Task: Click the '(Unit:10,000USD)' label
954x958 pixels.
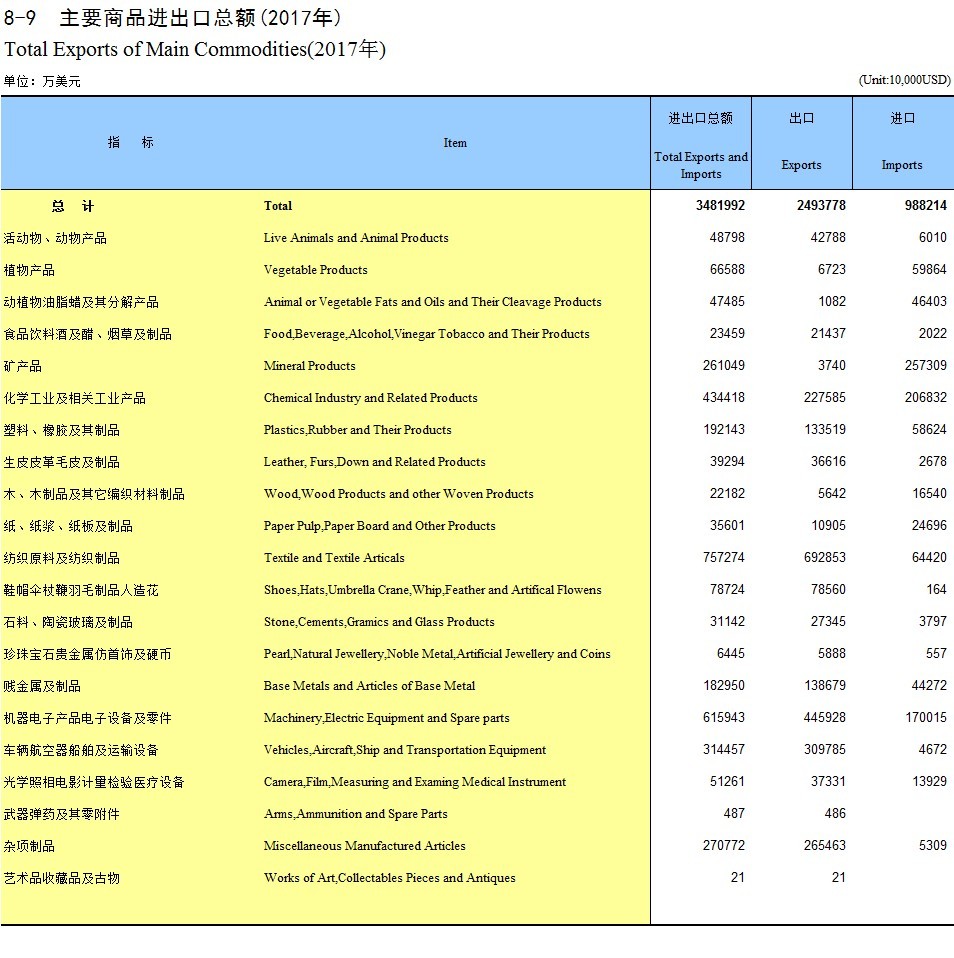Action: coord(904,80)
